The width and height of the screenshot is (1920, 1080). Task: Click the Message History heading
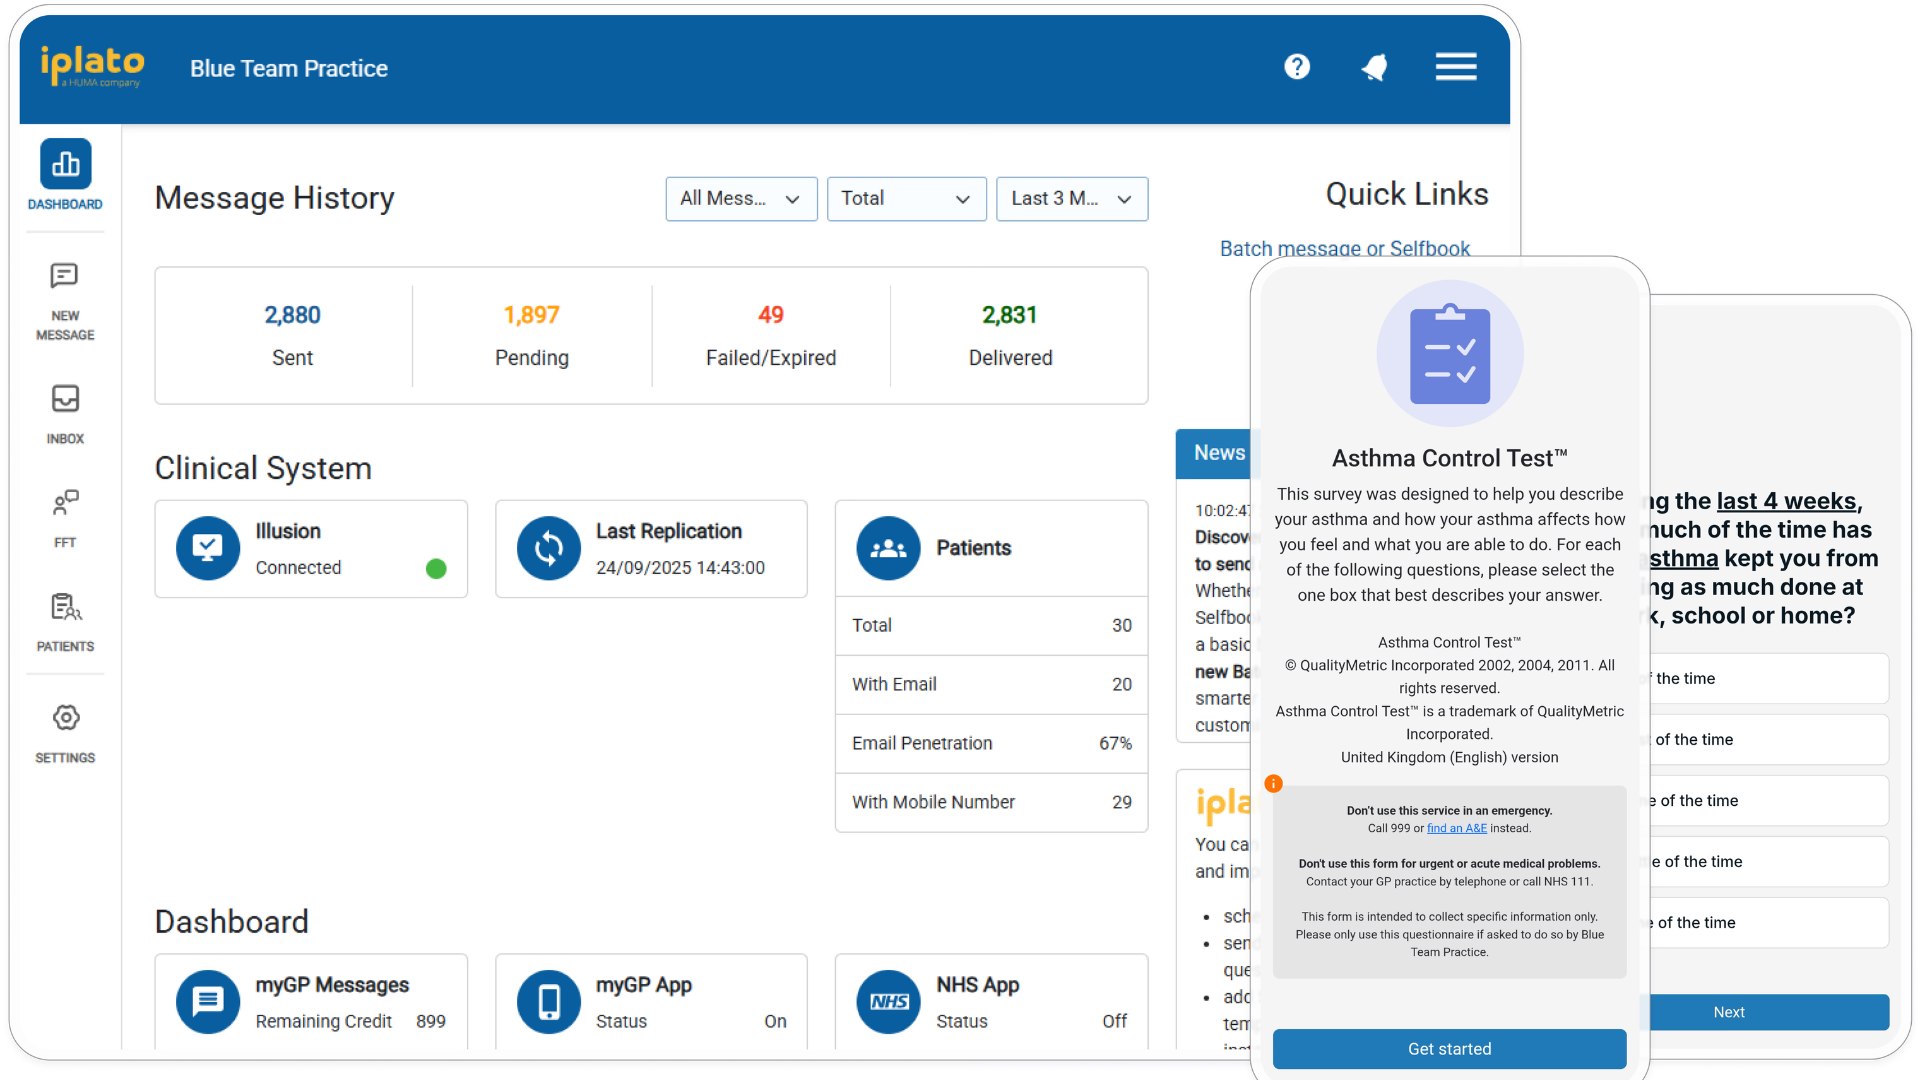point(275,198)
